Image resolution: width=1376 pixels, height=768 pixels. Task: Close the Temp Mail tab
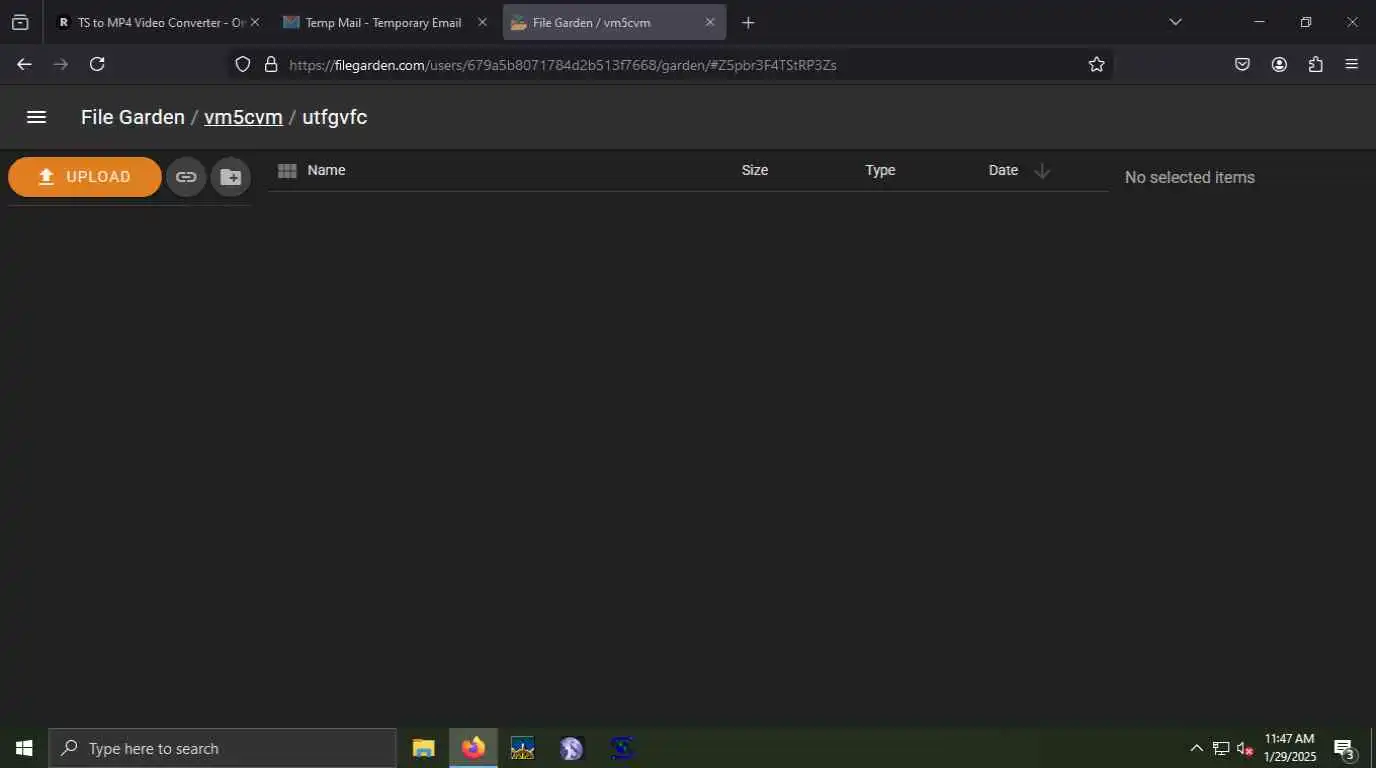[x=483, y=22]
